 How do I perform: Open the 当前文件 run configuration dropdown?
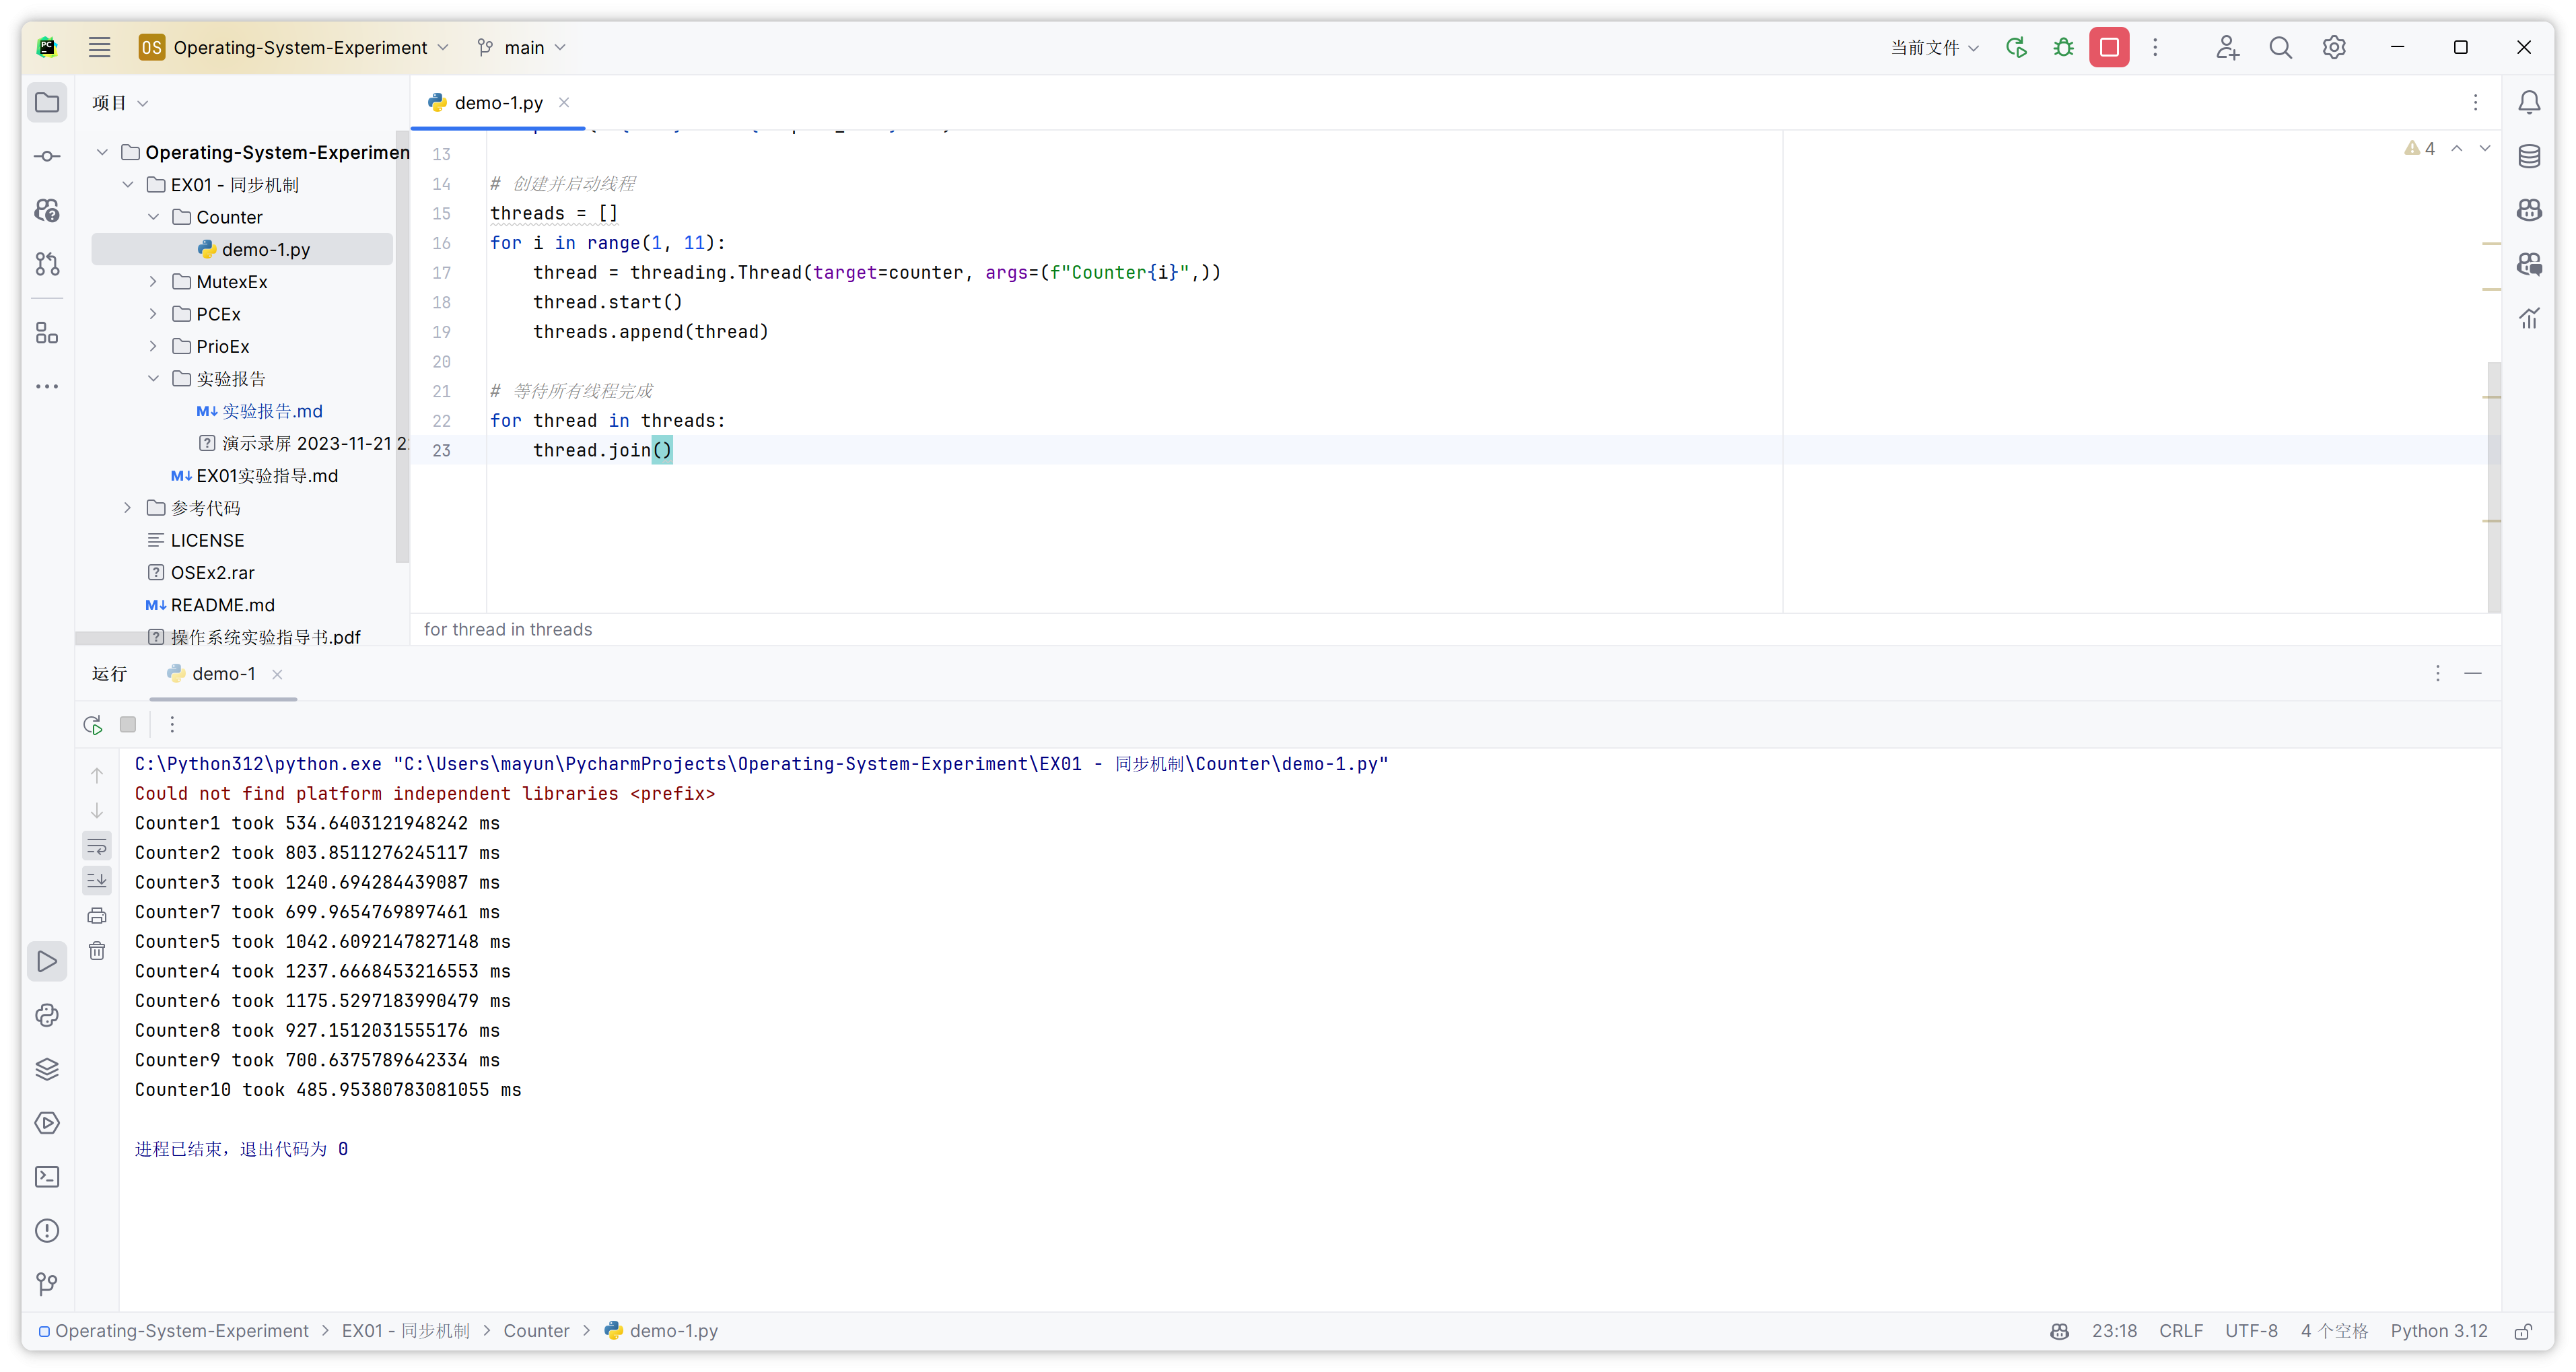pyautogui.click(x=1933, y=47)
